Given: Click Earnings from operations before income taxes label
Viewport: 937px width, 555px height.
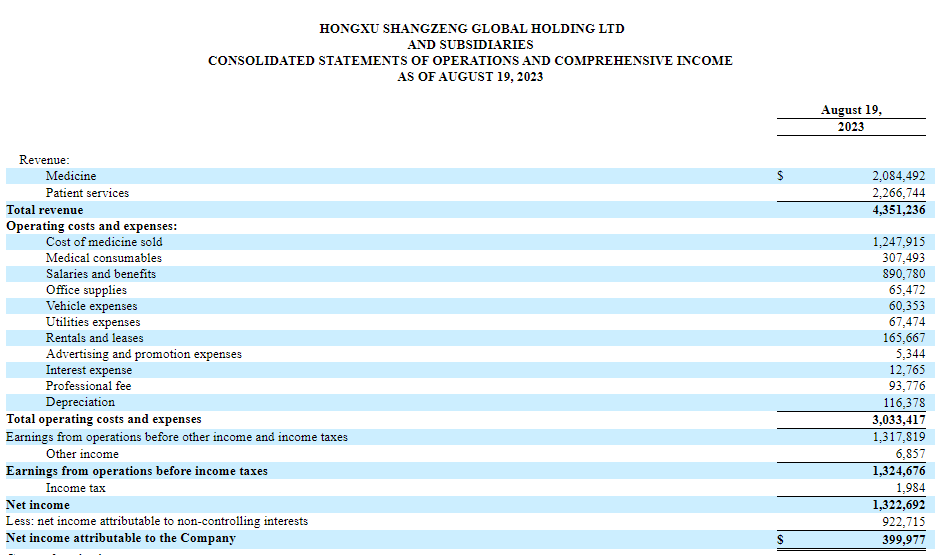Looking at the screenshot, I should (x=137, y=471).
